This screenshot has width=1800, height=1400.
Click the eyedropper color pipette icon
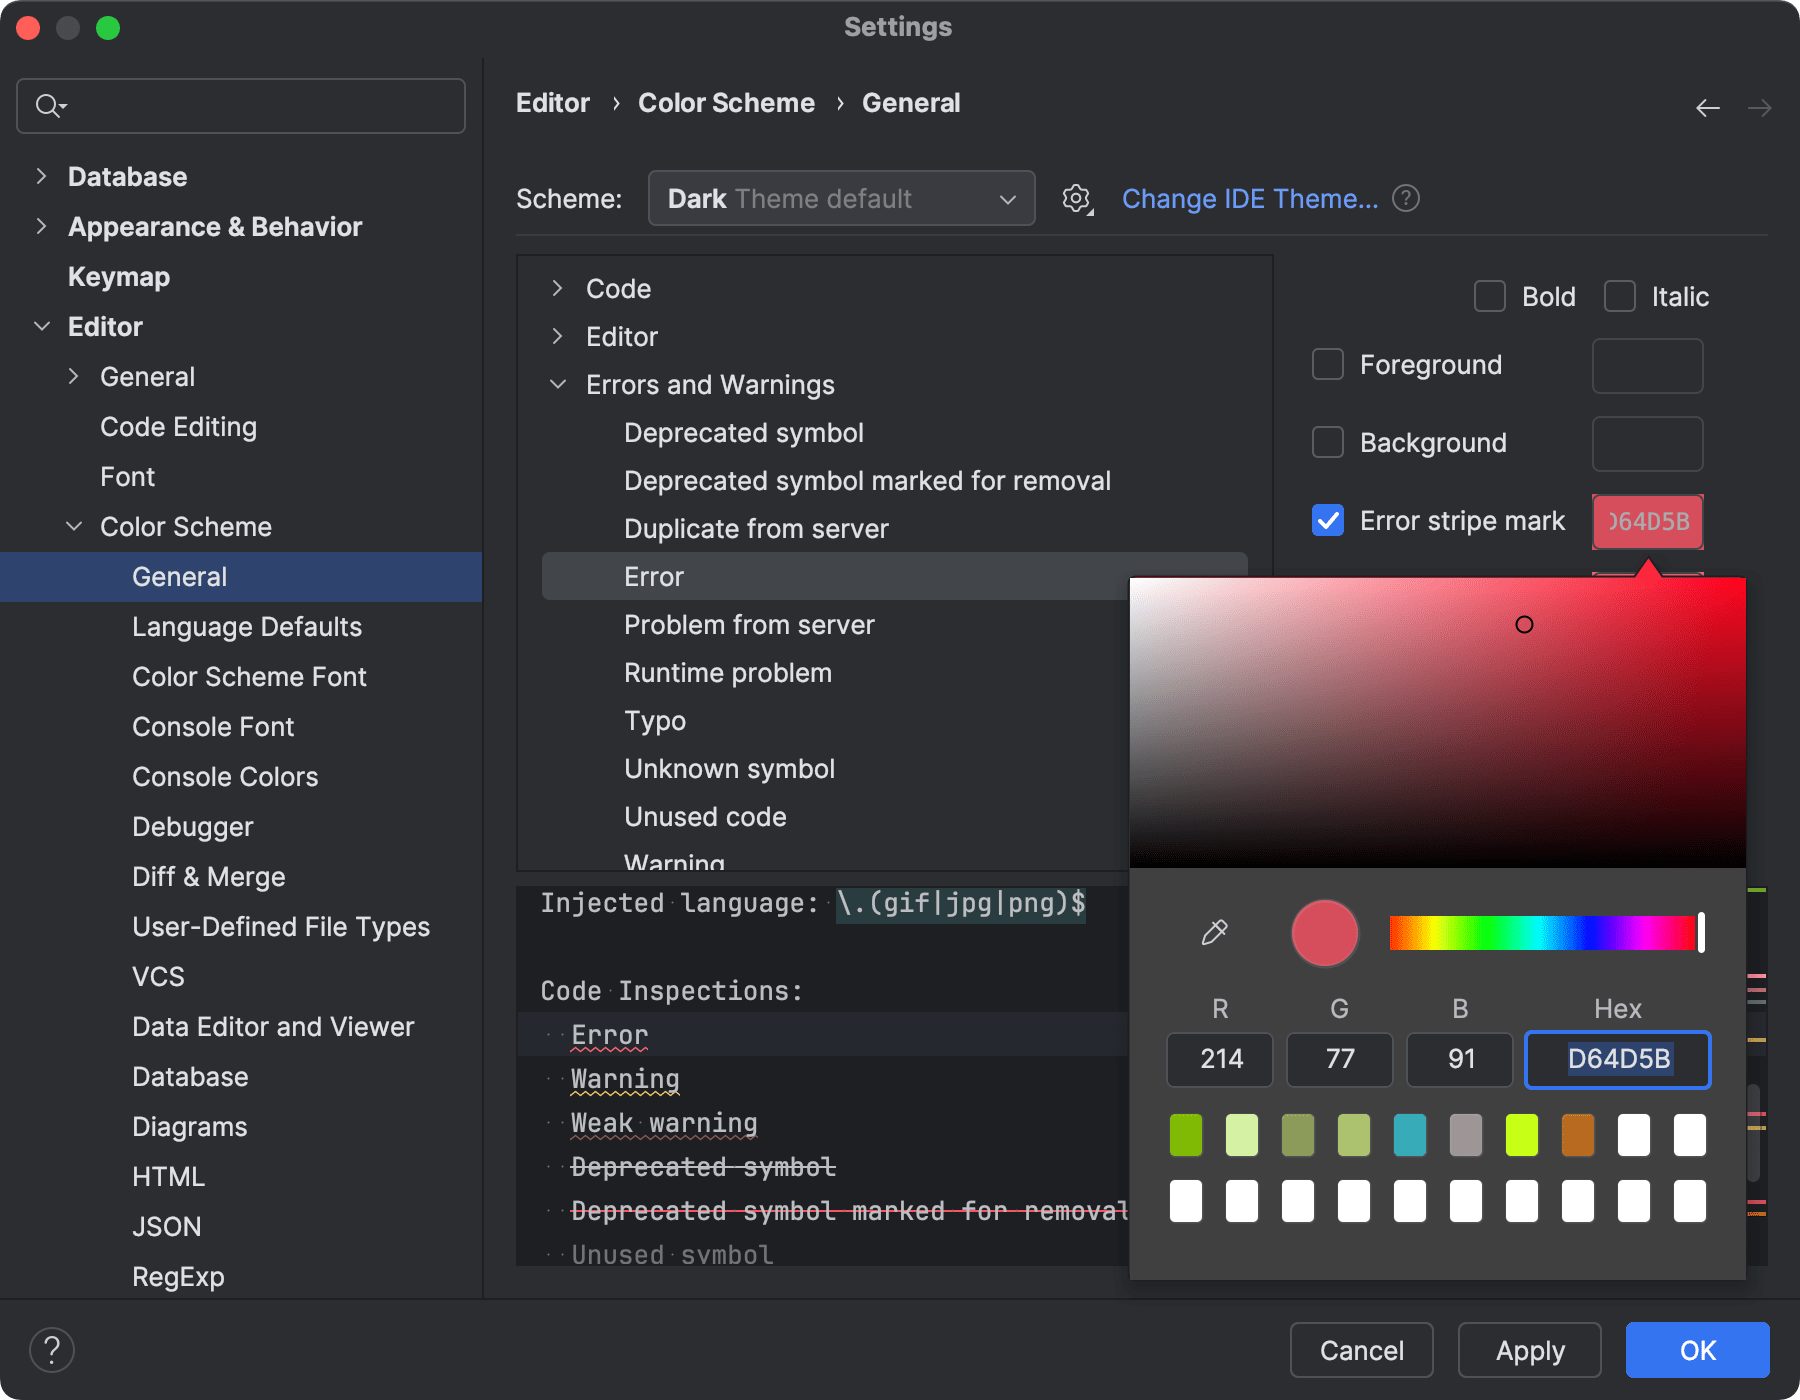1214,933
